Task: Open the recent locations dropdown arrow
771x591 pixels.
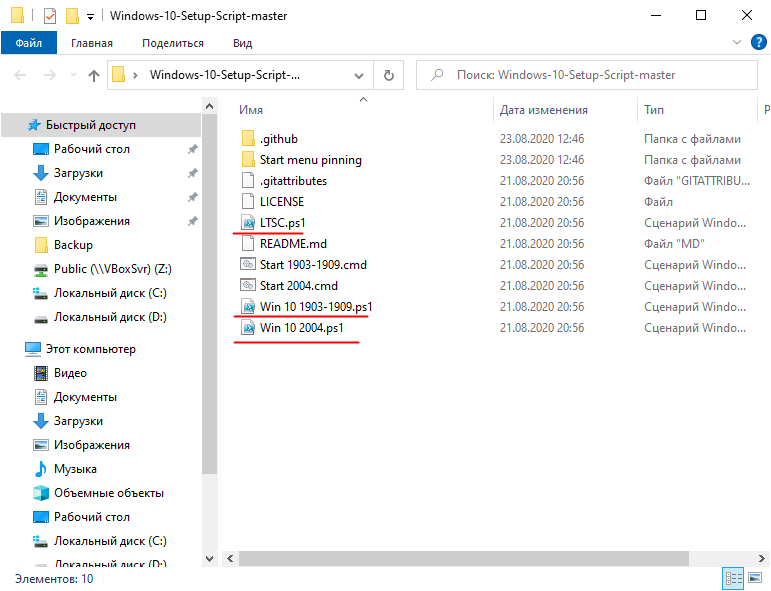Action: (73, 75)
